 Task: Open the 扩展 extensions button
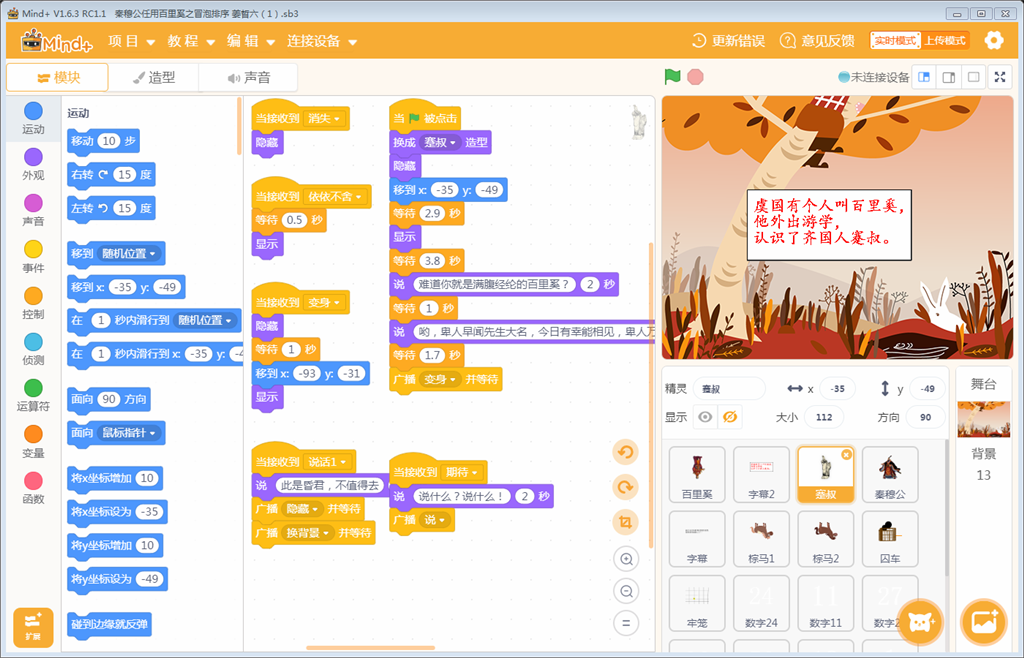coord(33,627)
